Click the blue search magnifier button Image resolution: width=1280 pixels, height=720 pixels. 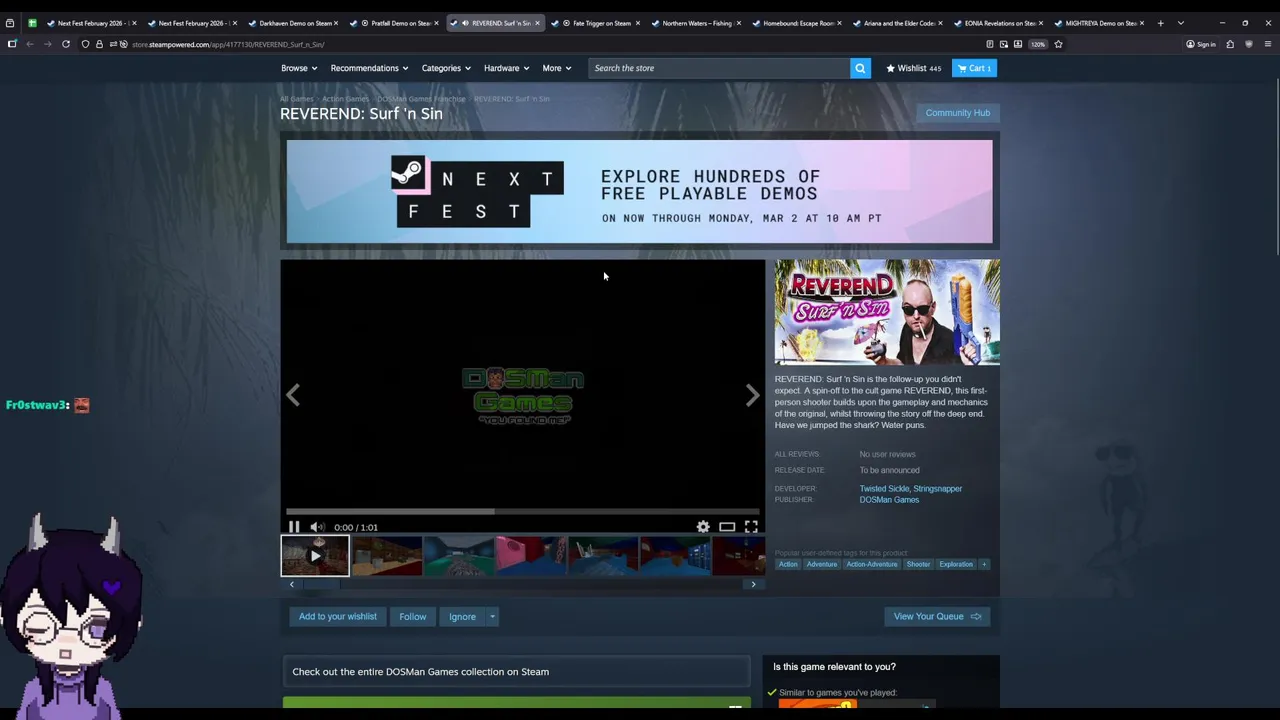point(860,68)
